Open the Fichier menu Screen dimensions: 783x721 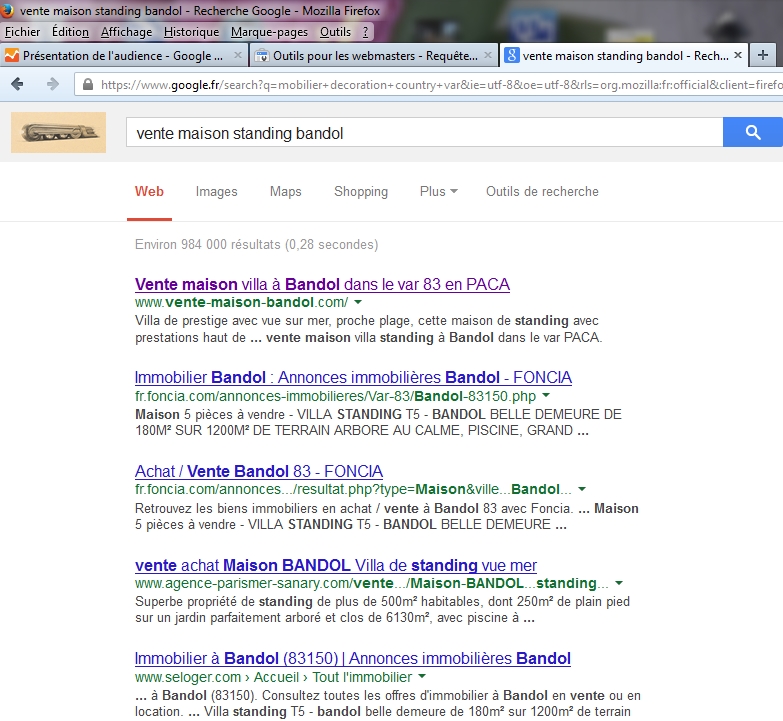(22, 32)
